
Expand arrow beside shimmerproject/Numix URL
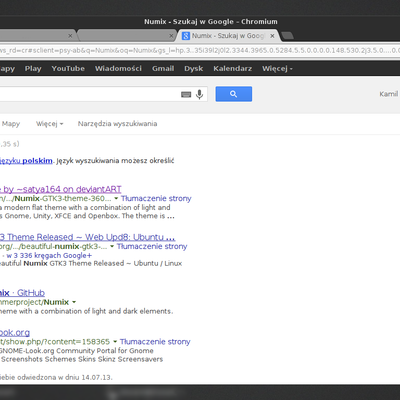click(74, 302)
